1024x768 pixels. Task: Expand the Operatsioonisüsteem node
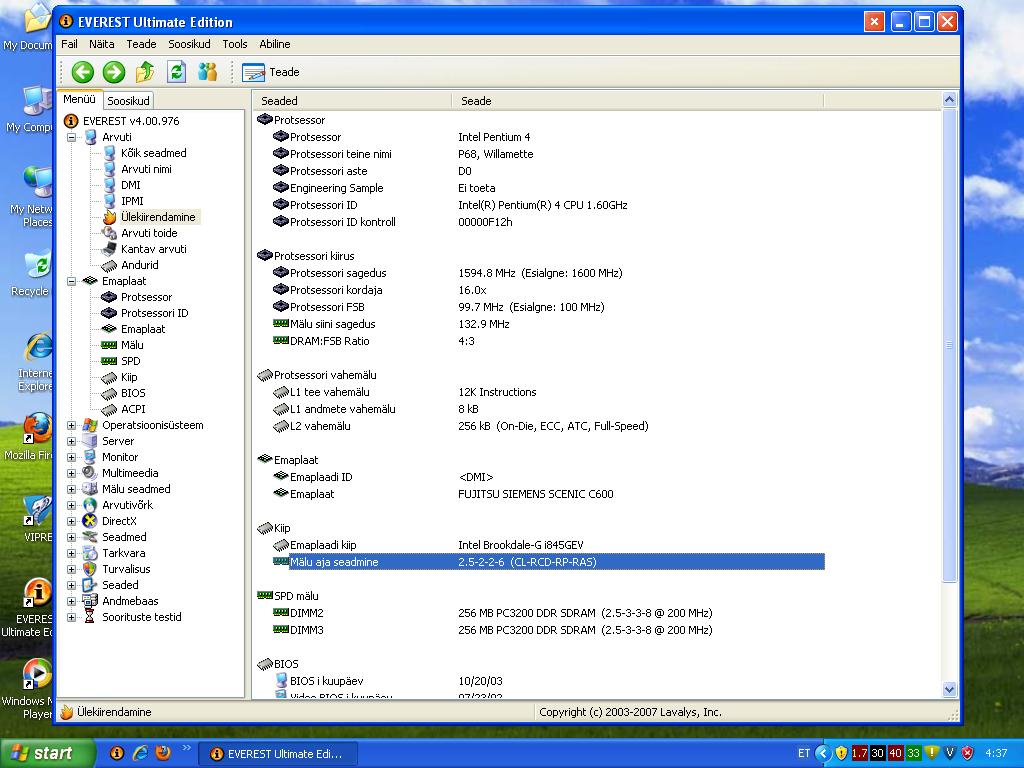71,425
